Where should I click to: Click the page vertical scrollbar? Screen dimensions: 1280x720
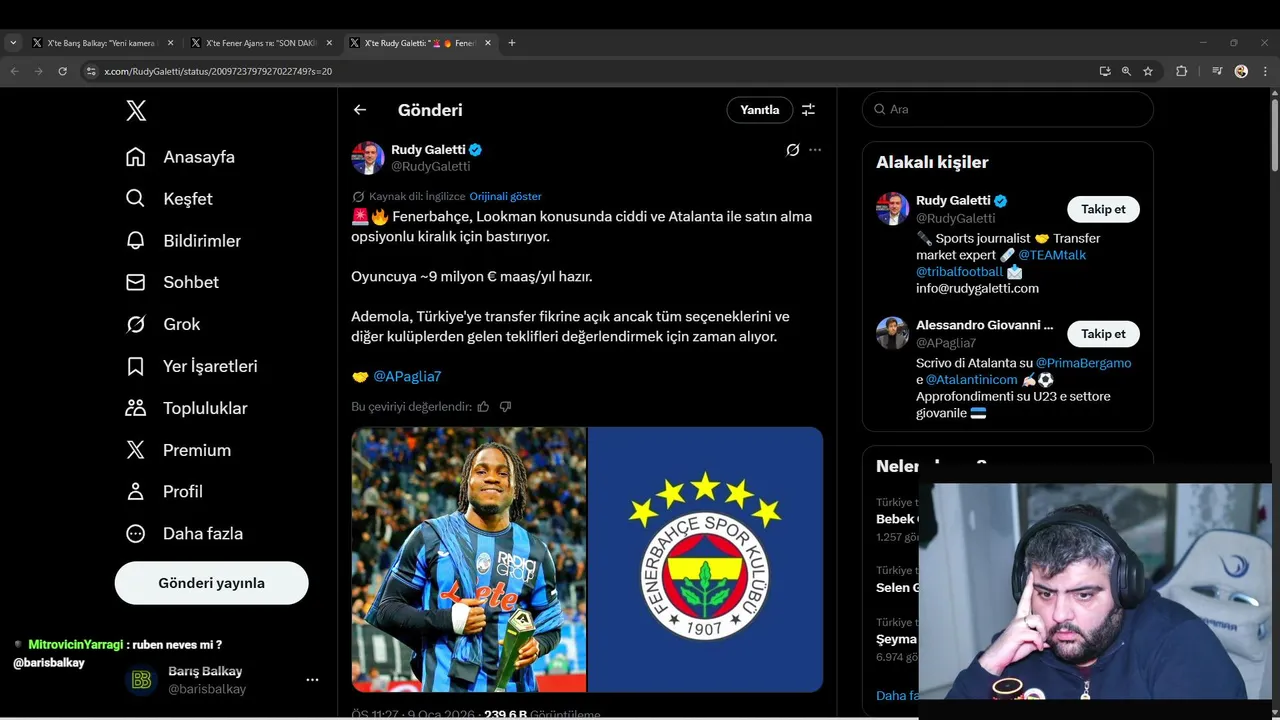(x=1275, y=135)
